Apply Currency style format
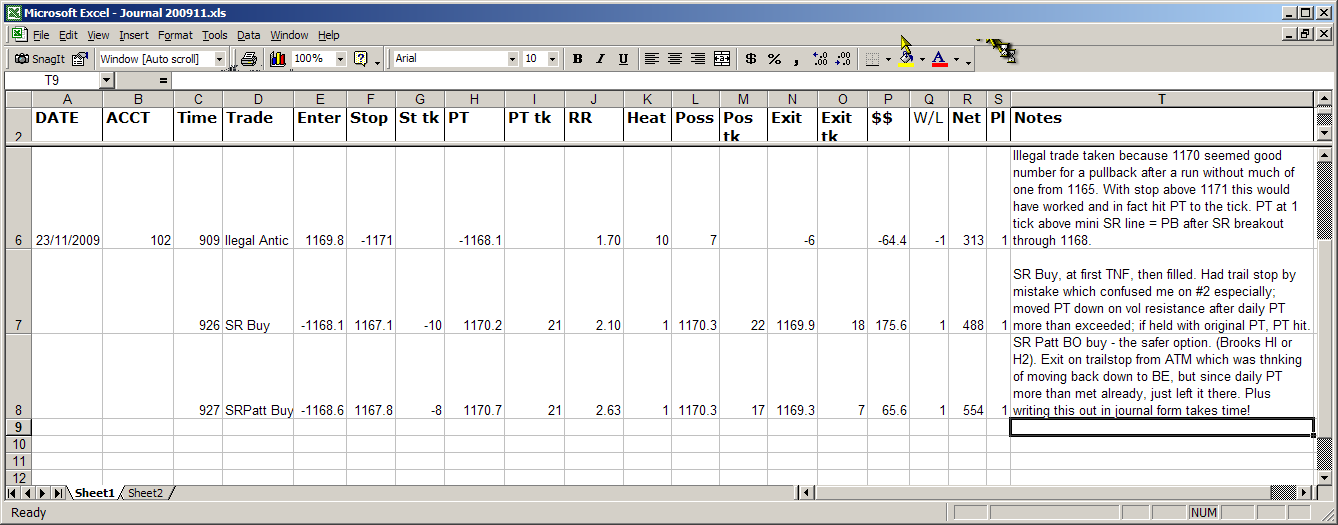 click(751, 59)
